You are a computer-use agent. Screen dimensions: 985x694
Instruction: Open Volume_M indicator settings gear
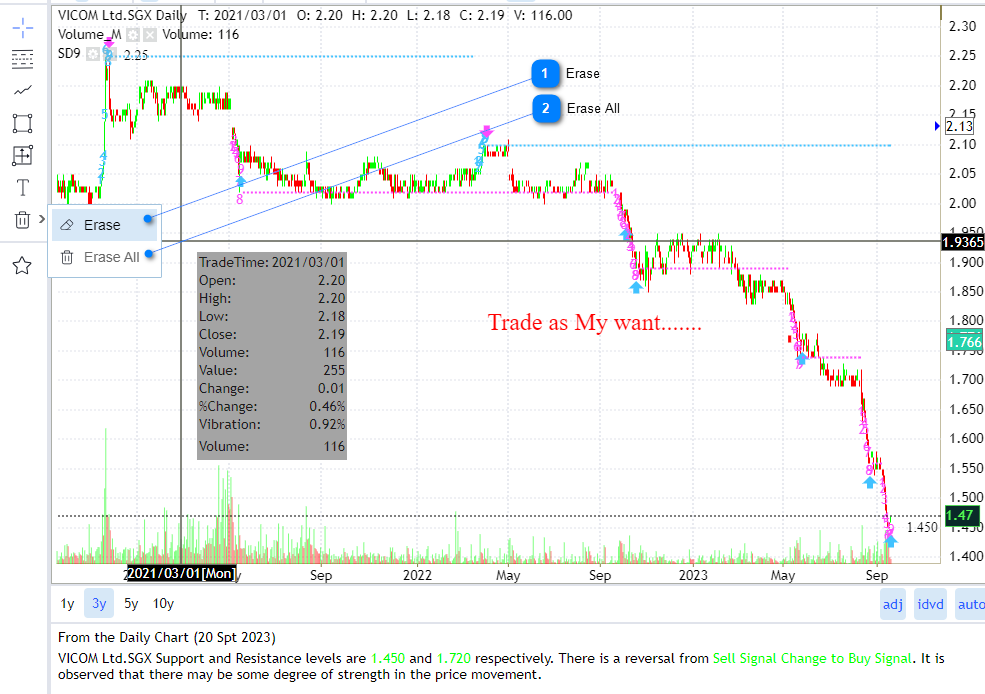133,35
